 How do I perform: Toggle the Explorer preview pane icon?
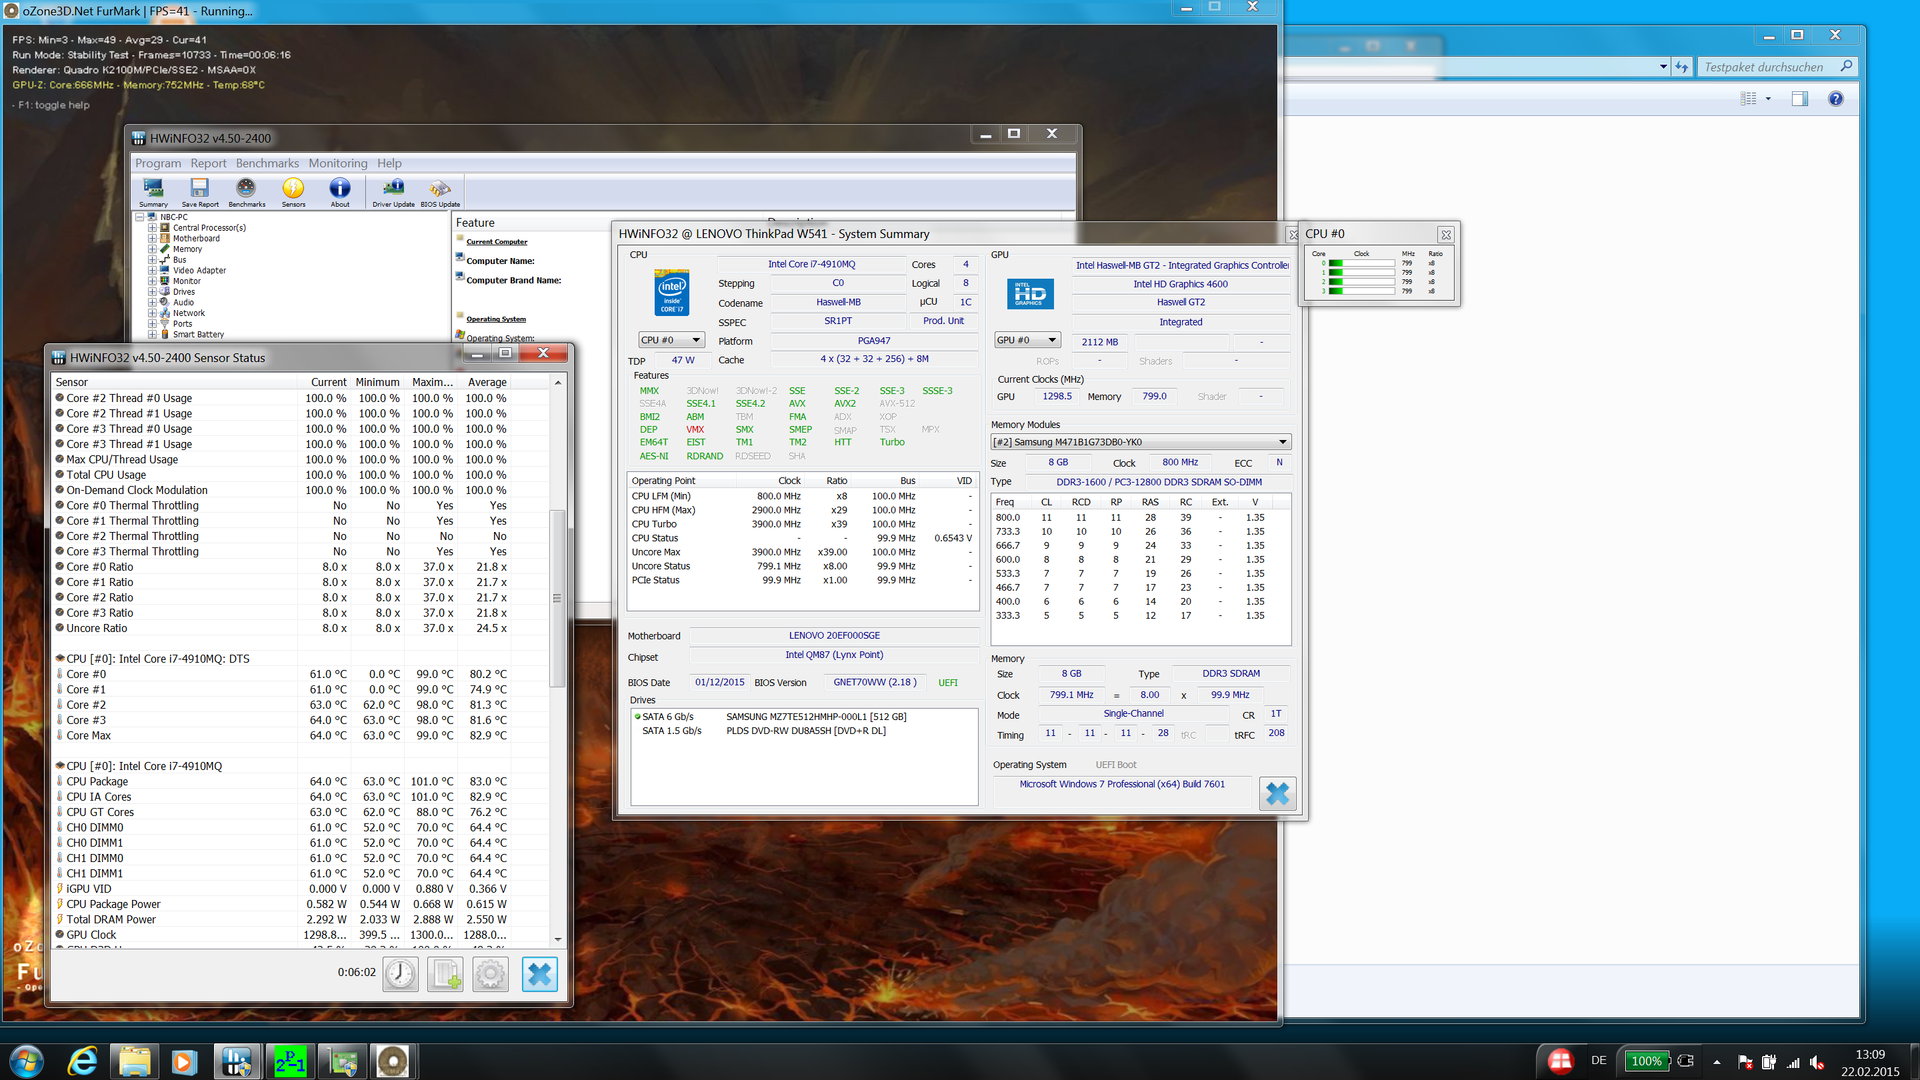pos(1800,99)
